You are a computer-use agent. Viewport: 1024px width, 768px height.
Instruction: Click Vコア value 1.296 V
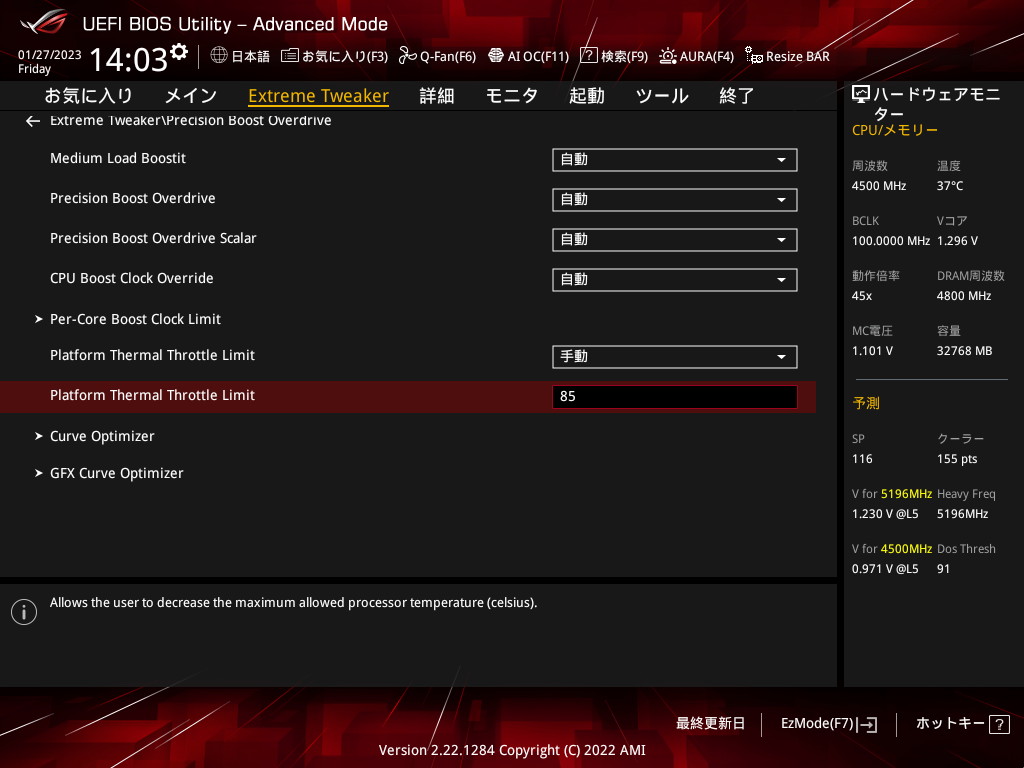(x=957, y=241)
